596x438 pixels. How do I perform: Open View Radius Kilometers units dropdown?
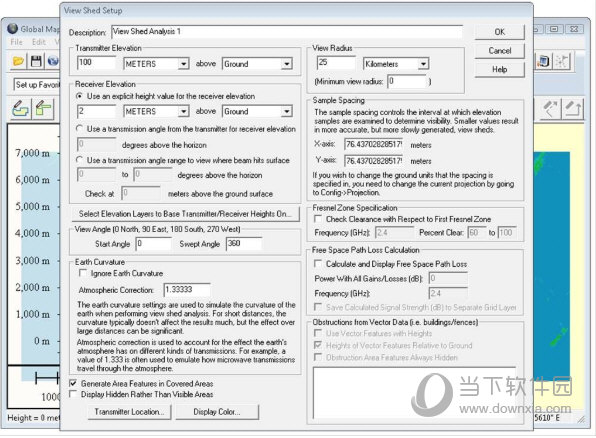tap(423, 63)
